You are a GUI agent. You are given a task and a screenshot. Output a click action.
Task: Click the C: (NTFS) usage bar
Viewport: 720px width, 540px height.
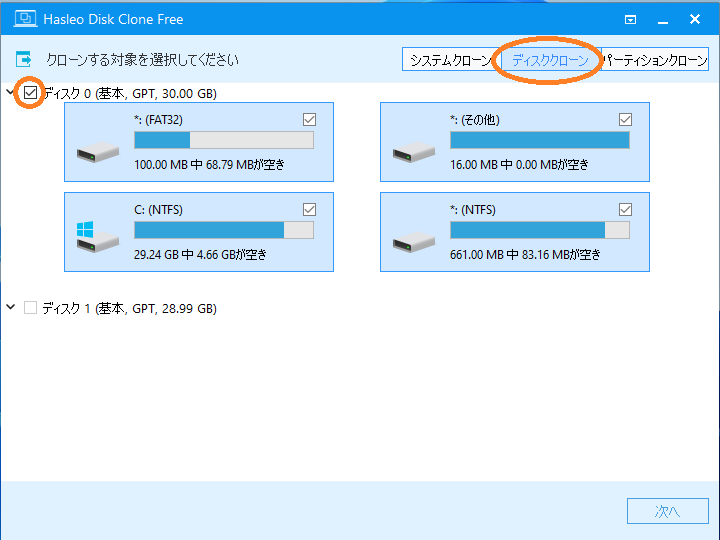pyautogui.click(x=224, y=230)
